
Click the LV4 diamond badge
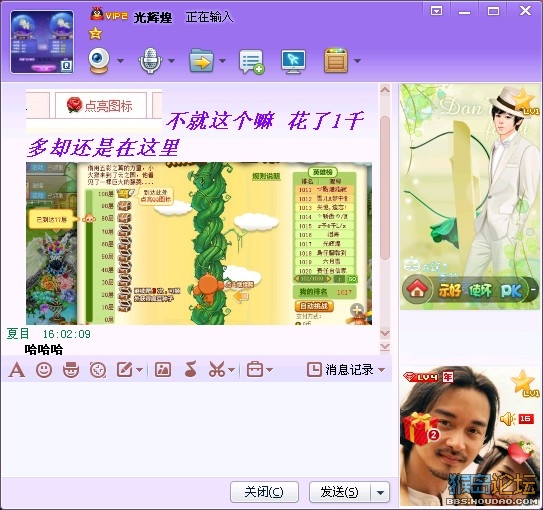(421, 377)
